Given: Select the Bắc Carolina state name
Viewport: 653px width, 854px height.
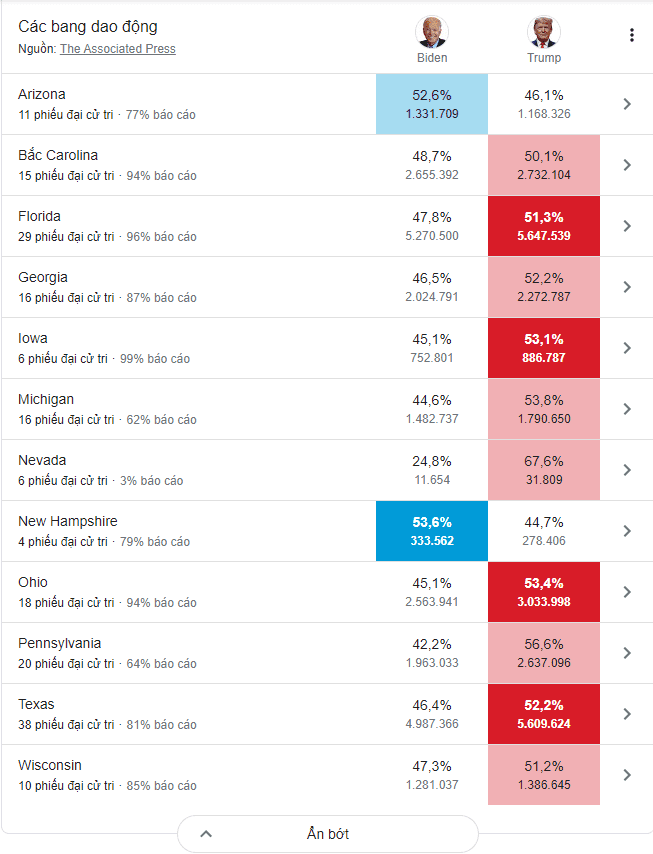Looking at the screenshot, I should [x=58, y=155].
